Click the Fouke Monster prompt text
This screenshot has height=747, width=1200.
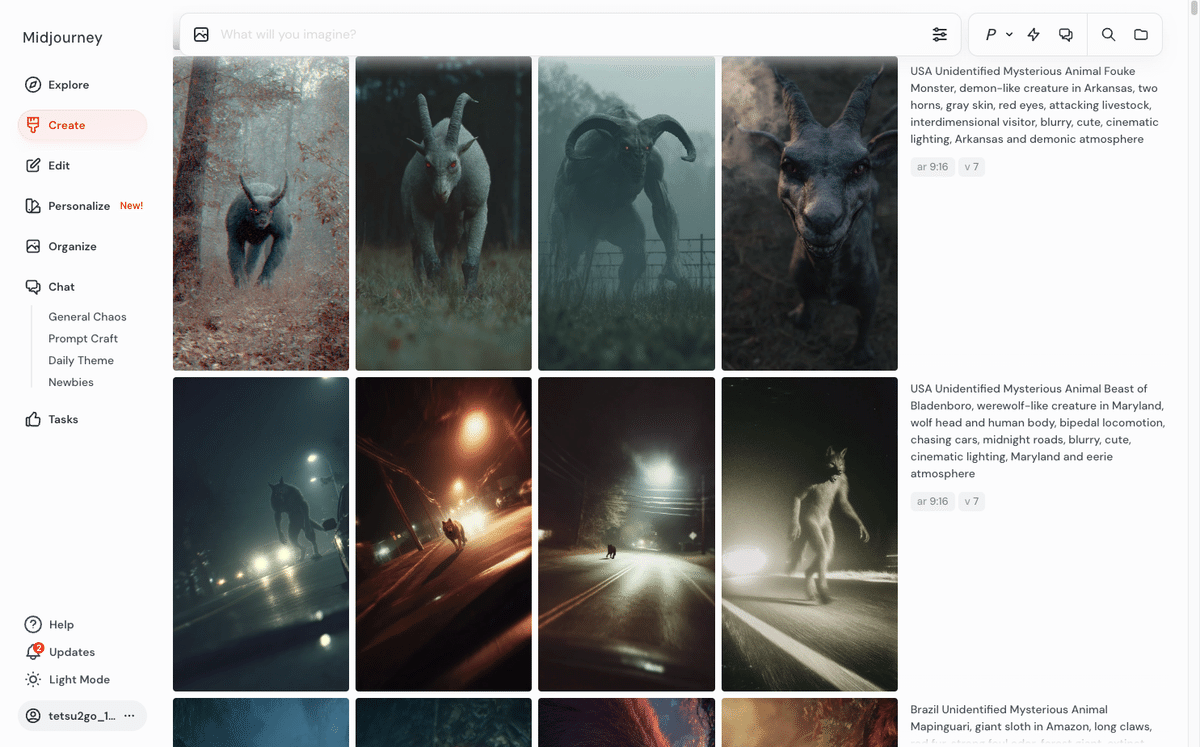[x=1034, y=105]
